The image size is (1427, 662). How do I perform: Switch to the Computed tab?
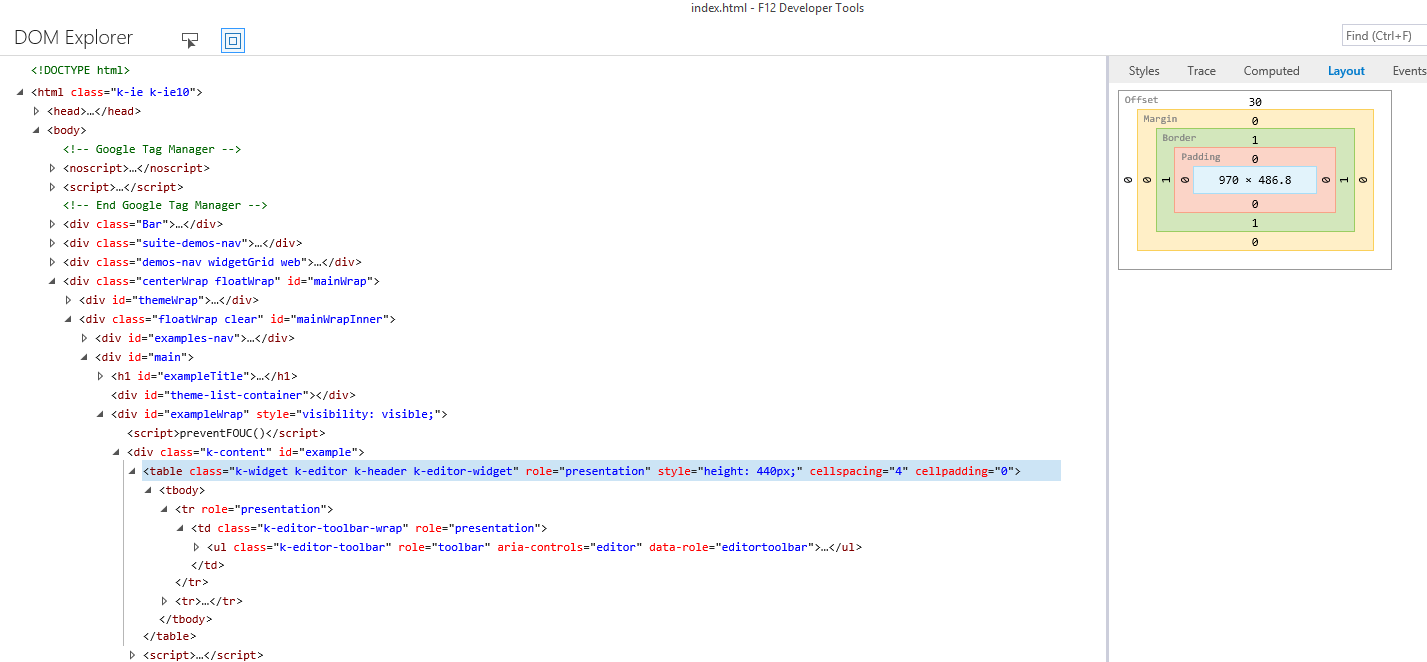[1271, 71]
